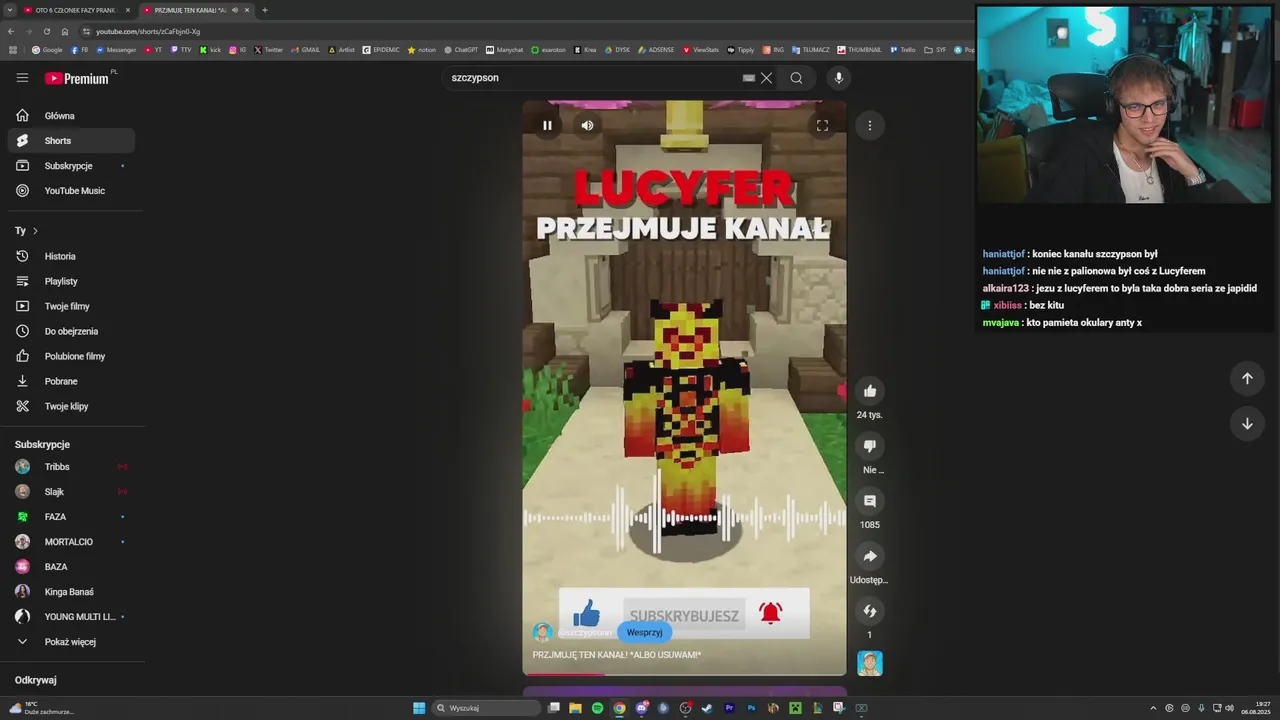Share the Short with the arrow icon

[x=870, y=556]
